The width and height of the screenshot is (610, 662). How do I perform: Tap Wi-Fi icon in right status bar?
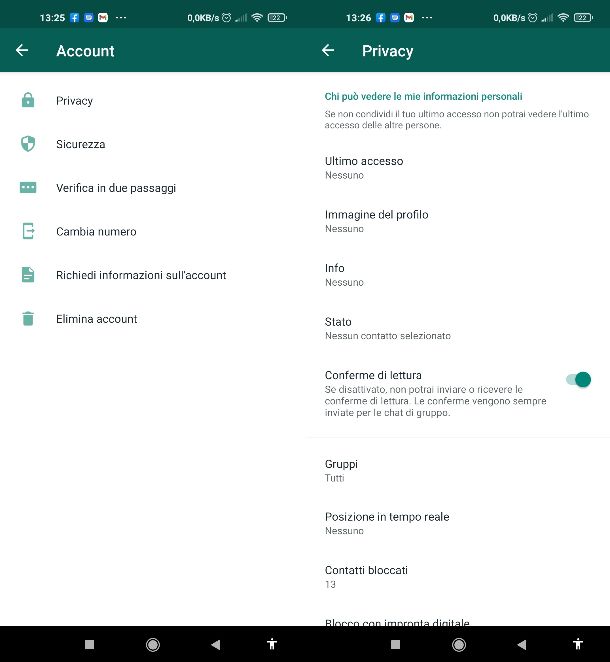(563, 17)
